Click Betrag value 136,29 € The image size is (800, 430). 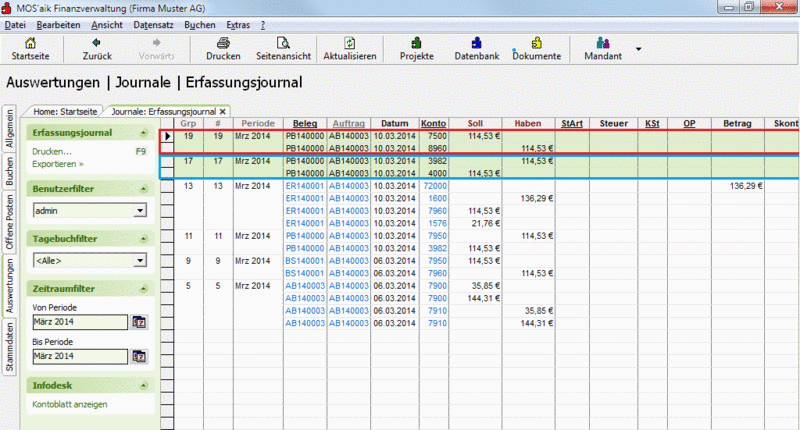click(x=746, y=186)
